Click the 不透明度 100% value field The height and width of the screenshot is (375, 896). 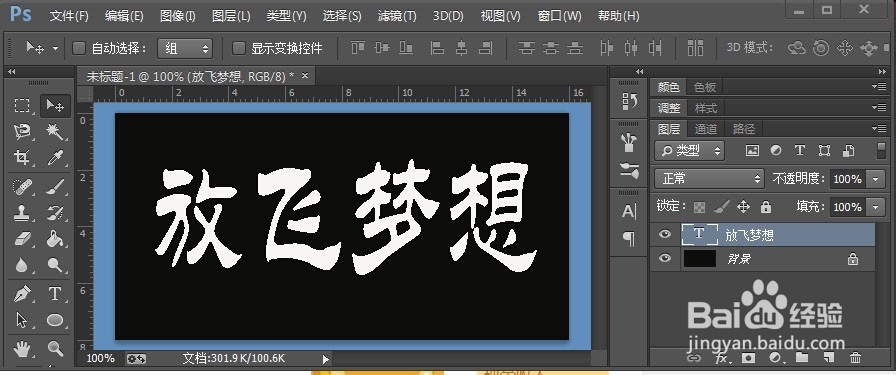coord(848,179)
